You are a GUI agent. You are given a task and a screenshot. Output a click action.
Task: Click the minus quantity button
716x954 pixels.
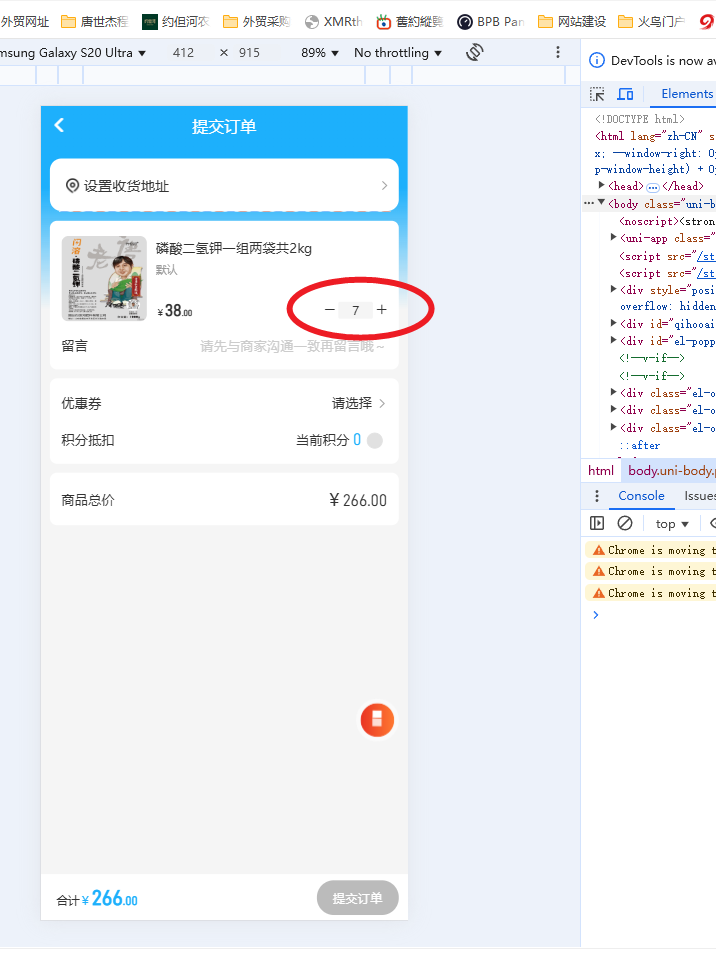tap(330, 310)
